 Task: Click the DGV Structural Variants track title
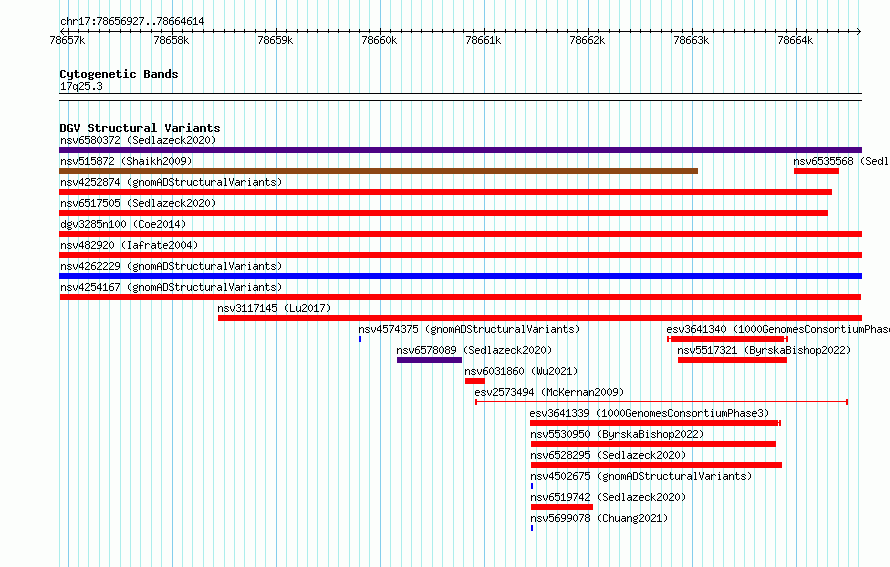pyautogui.click(x=140, y=128)
